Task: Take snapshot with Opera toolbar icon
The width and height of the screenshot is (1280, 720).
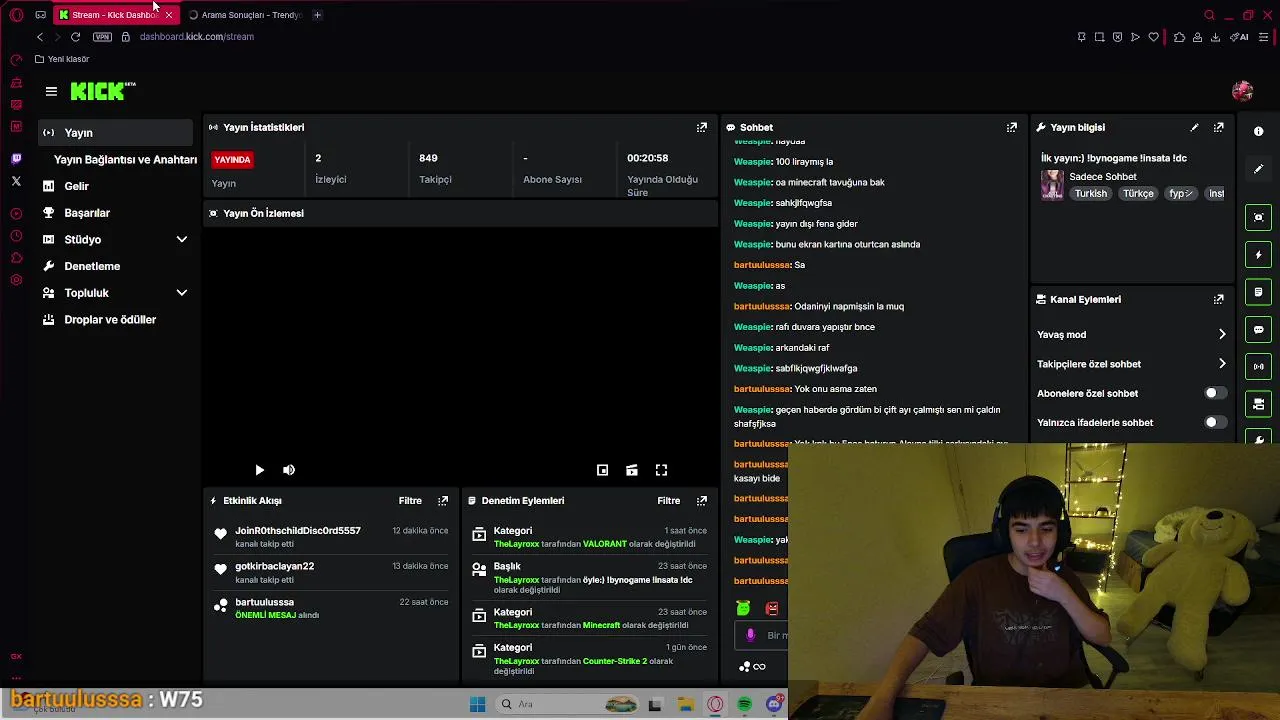Action: click(x=1099, y=37)
